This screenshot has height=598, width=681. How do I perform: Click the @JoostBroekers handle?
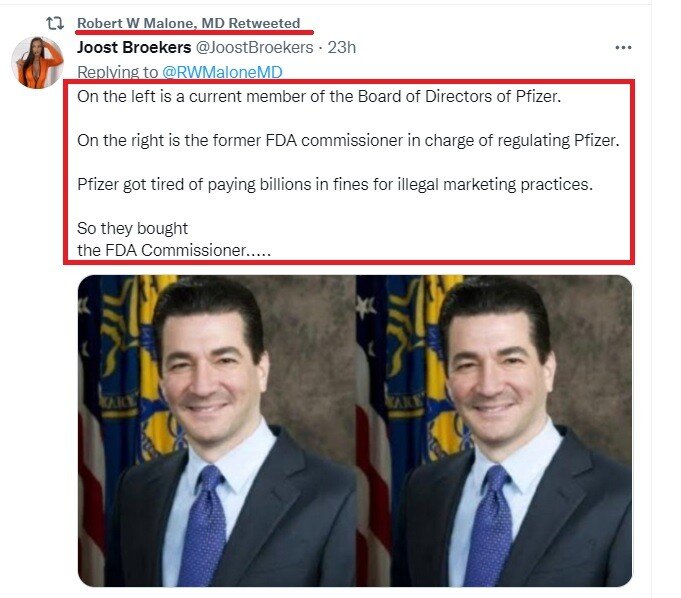click(x=255, y=47)
